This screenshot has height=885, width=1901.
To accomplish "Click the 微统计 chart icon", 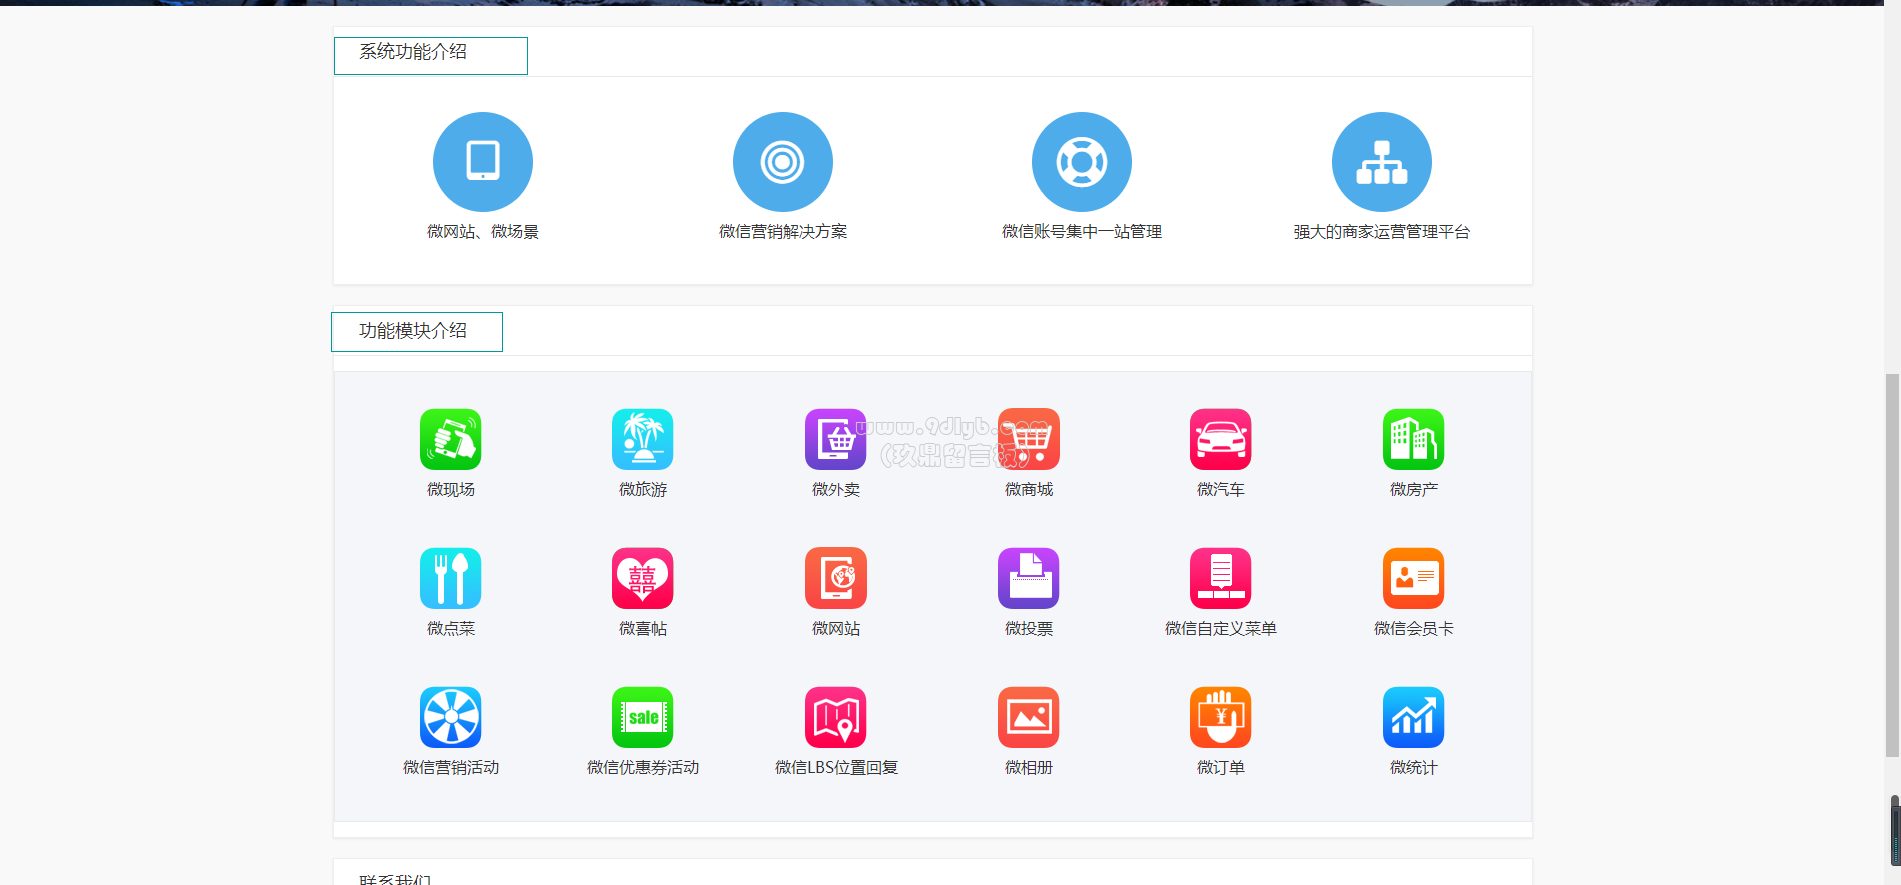I will 1413,717.
